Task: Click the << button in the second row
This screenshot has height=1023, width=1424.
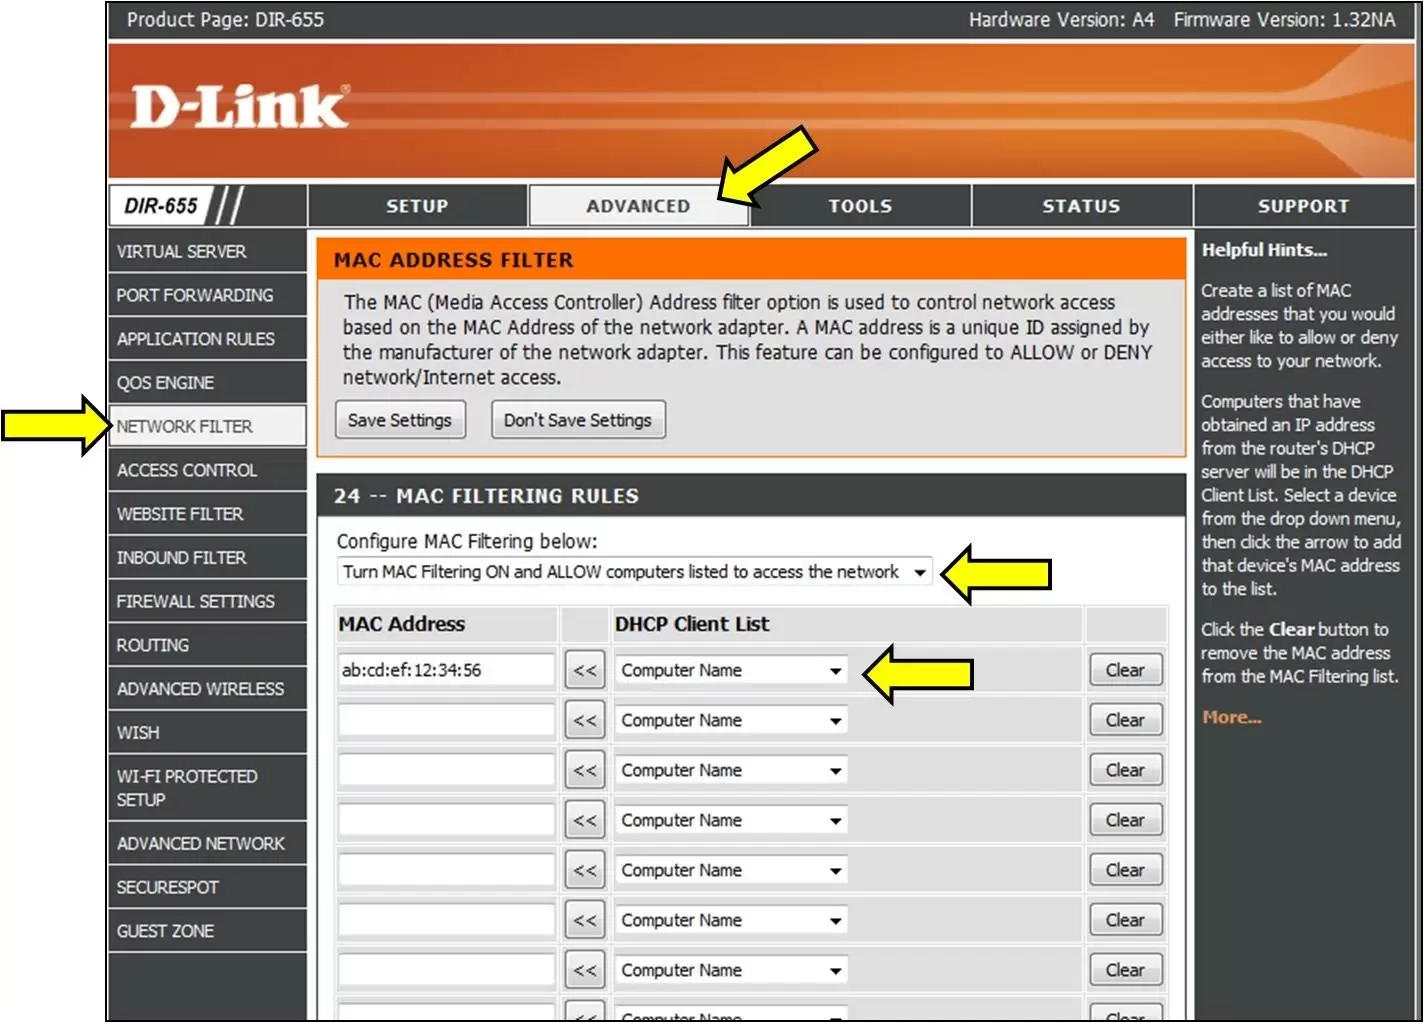Action: [585, 720]
